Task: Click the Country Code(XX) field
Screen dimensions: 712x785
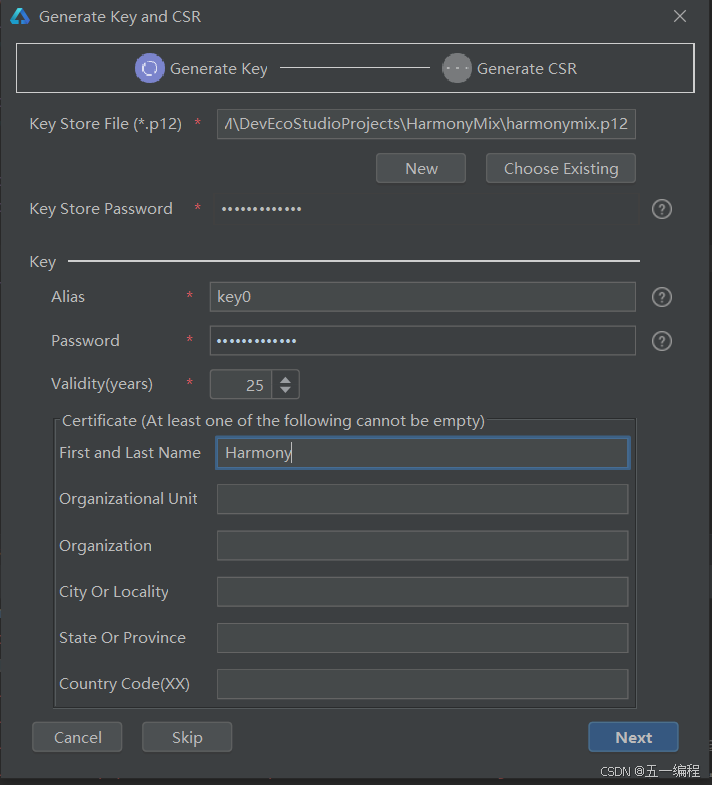Action: pyautogui.click(x=423, y=684)
